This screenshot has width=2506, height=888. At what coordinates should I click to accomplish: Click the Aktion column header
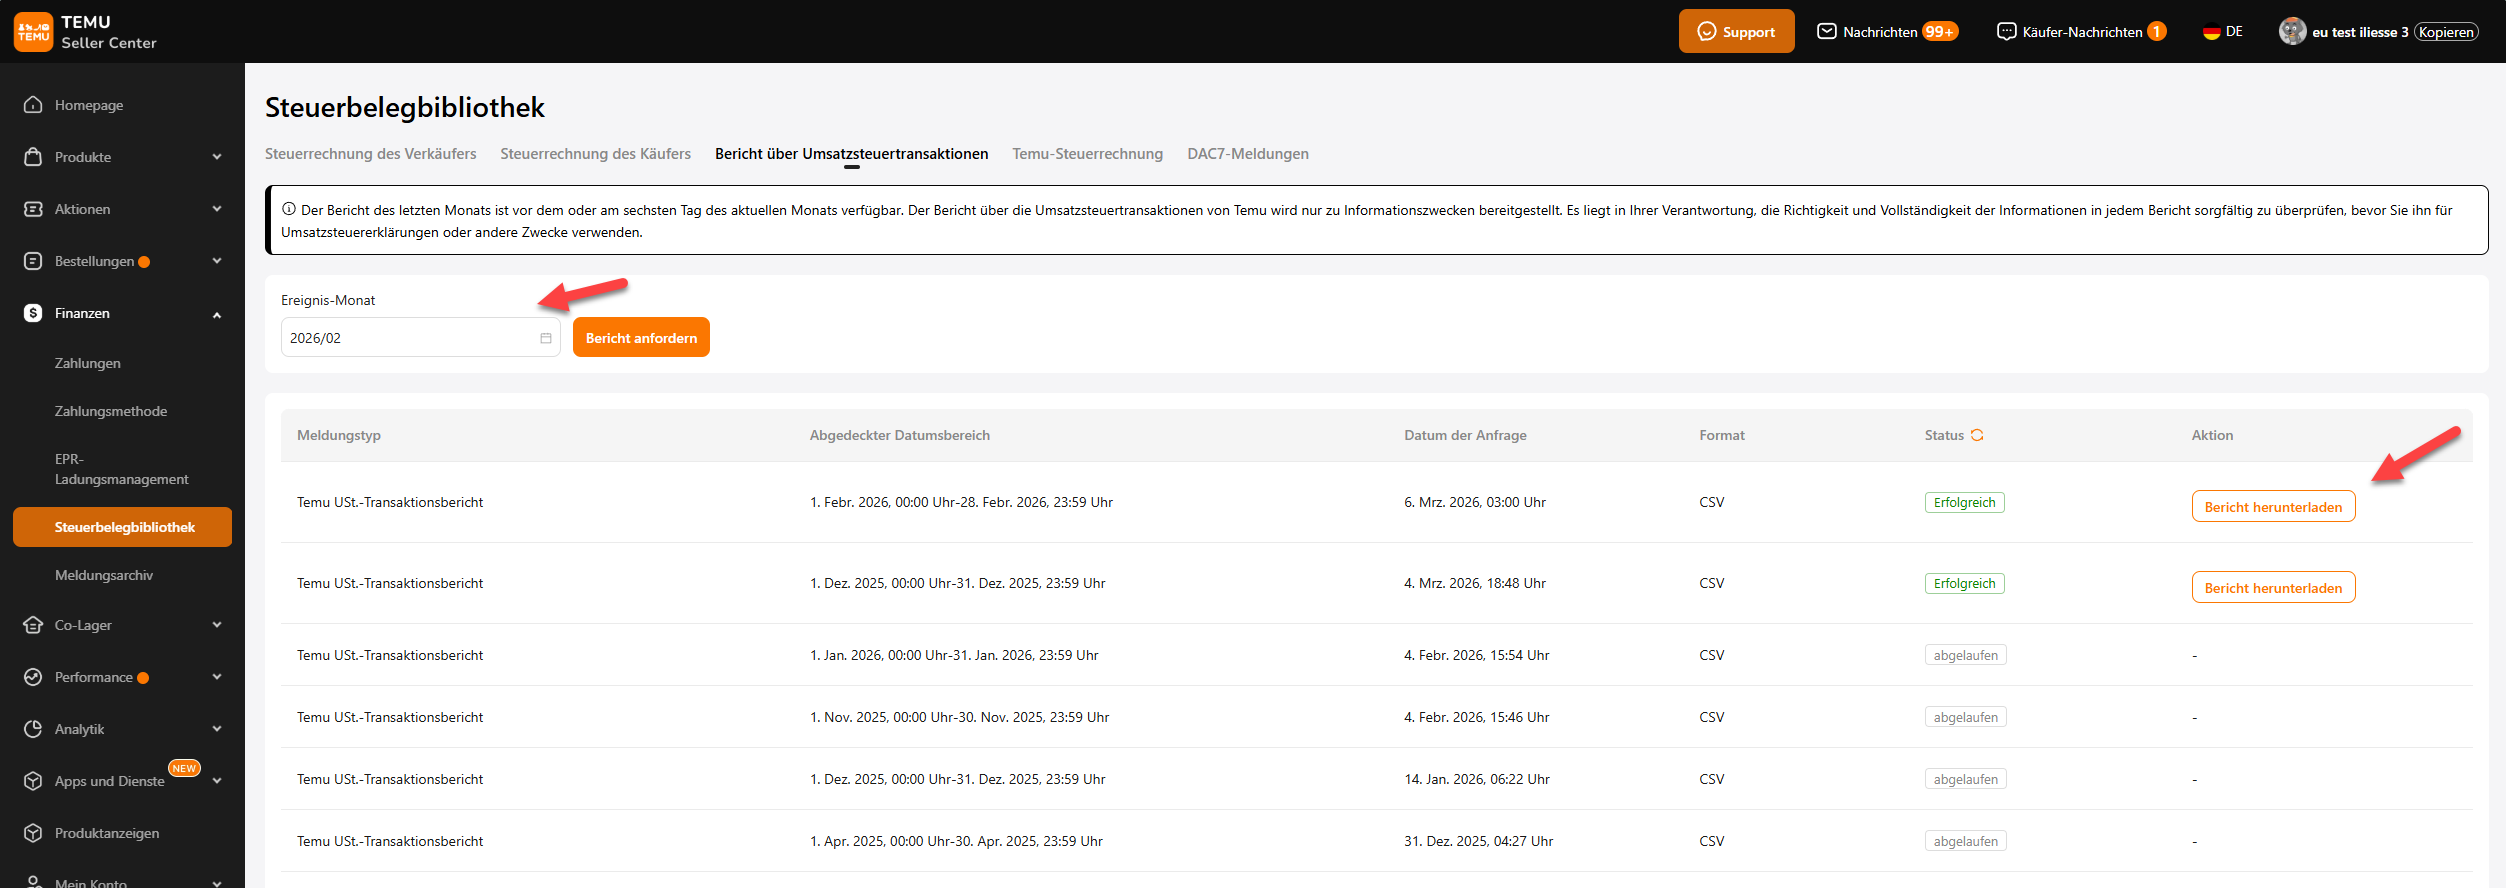[2212, 435]
